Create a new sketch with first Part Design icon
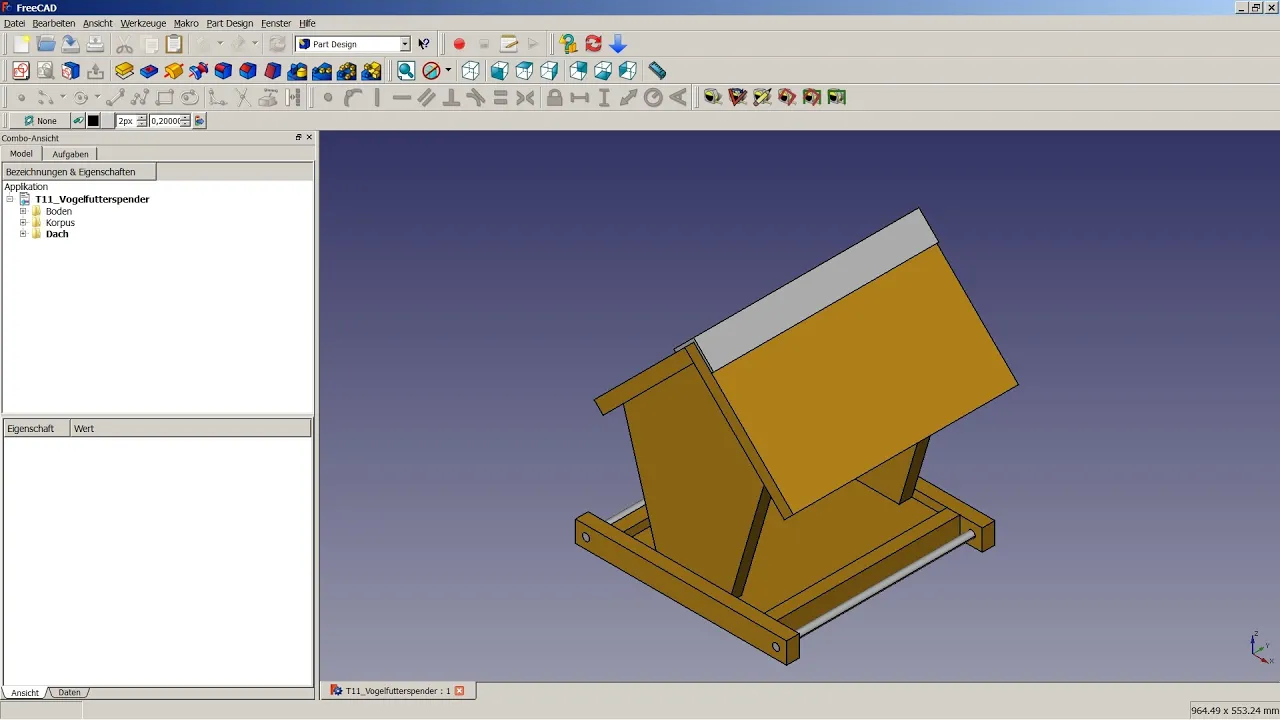This screenshot has width=1280, height=720. (x=21, y=71)
